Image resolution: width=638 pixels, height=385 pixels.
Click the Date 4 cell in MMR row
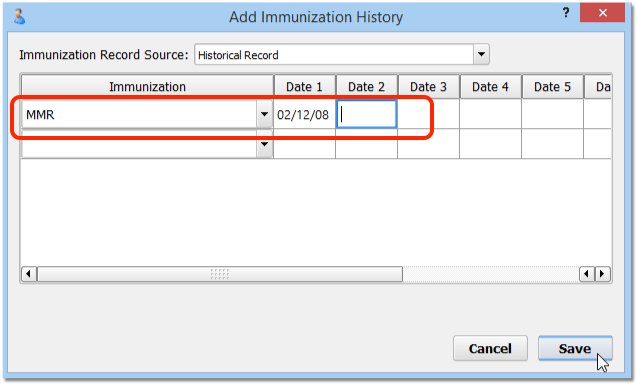point(490,114)
